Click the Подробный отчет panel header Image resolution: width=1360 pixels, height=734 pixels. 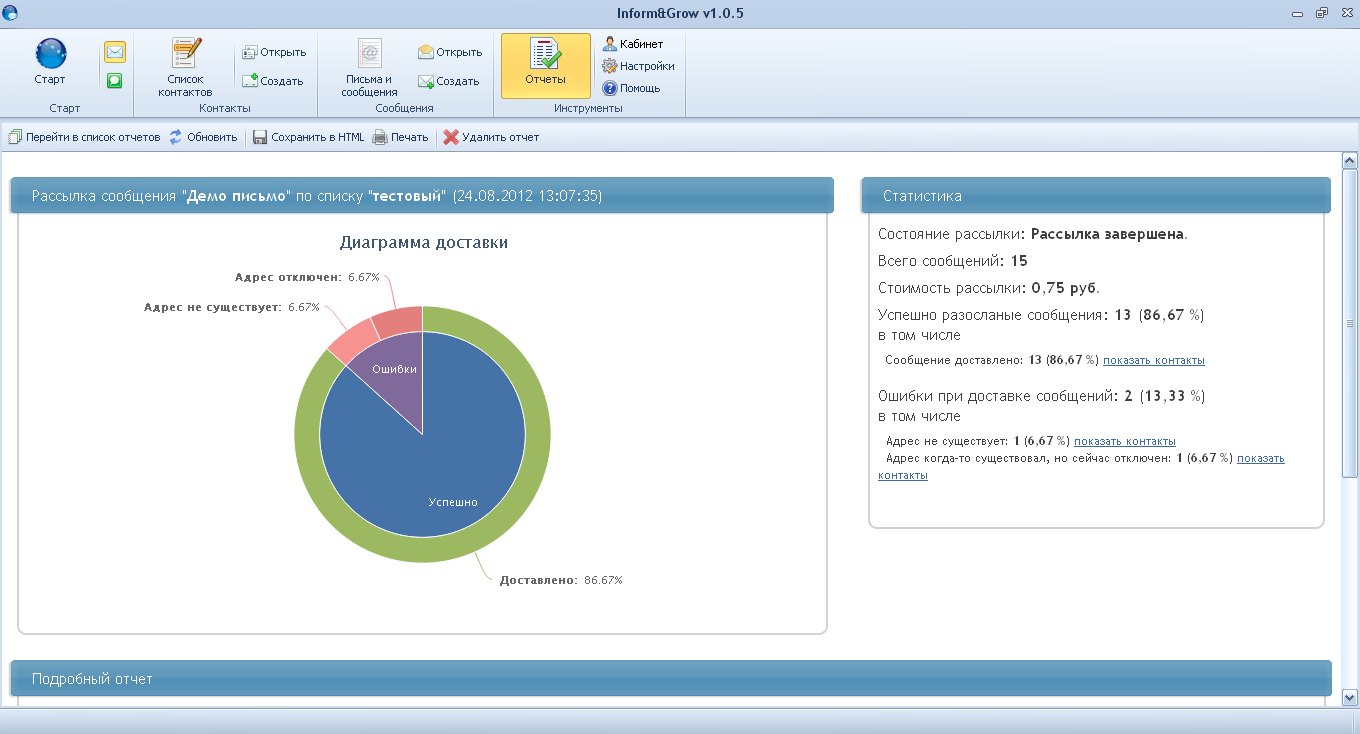671,678
